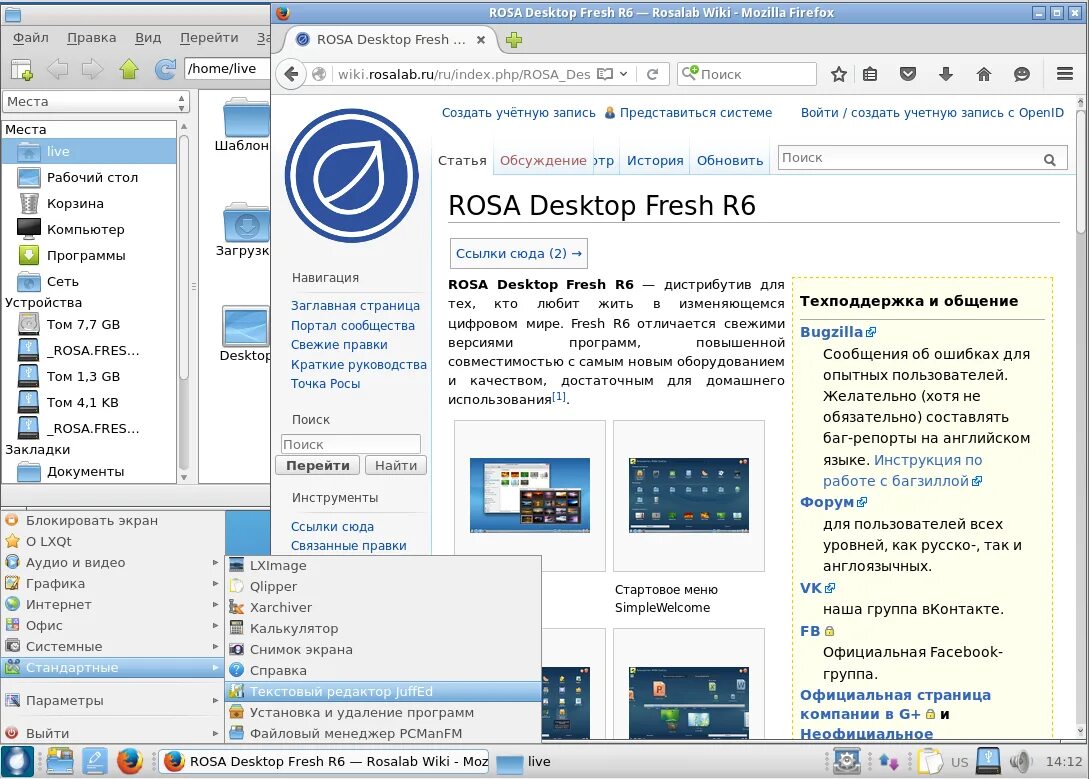This screenshot has height=779, width=1089.
Task: Toggle the bookmark star for this page
Action: coord(838,74)
